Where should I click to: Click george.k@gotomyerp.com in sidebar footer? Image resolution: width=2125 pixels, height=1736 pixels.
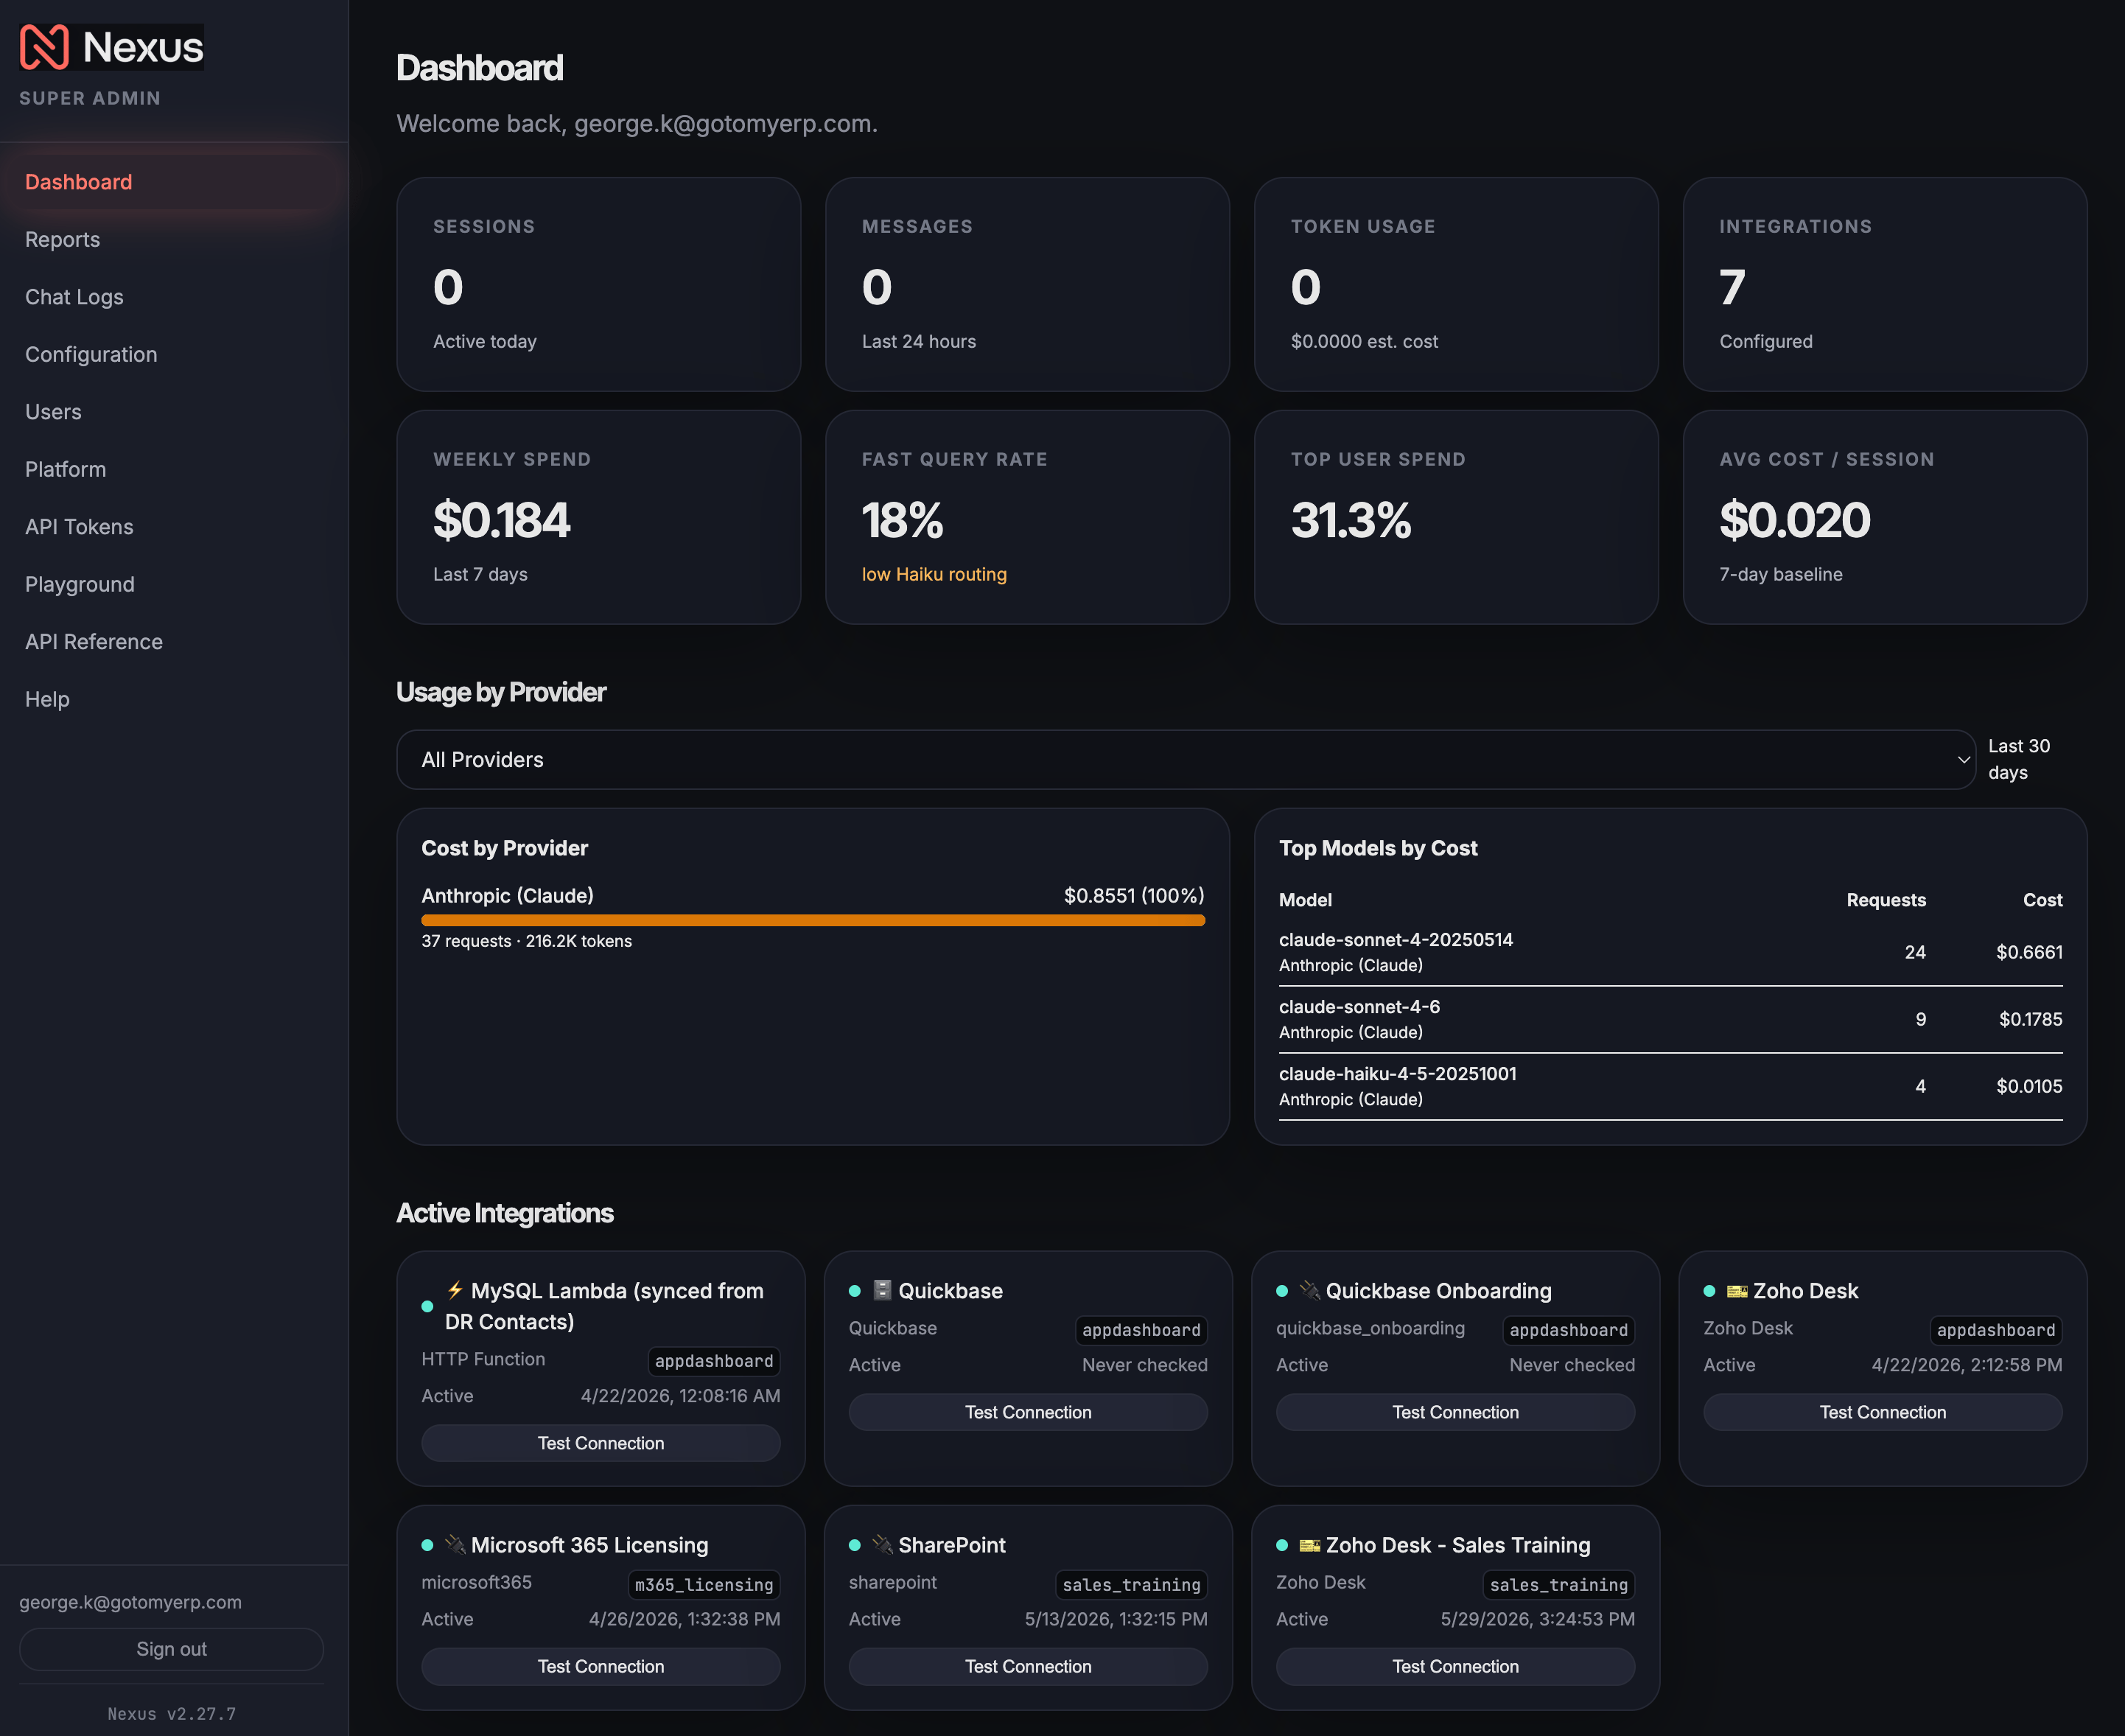point(130,1602)
